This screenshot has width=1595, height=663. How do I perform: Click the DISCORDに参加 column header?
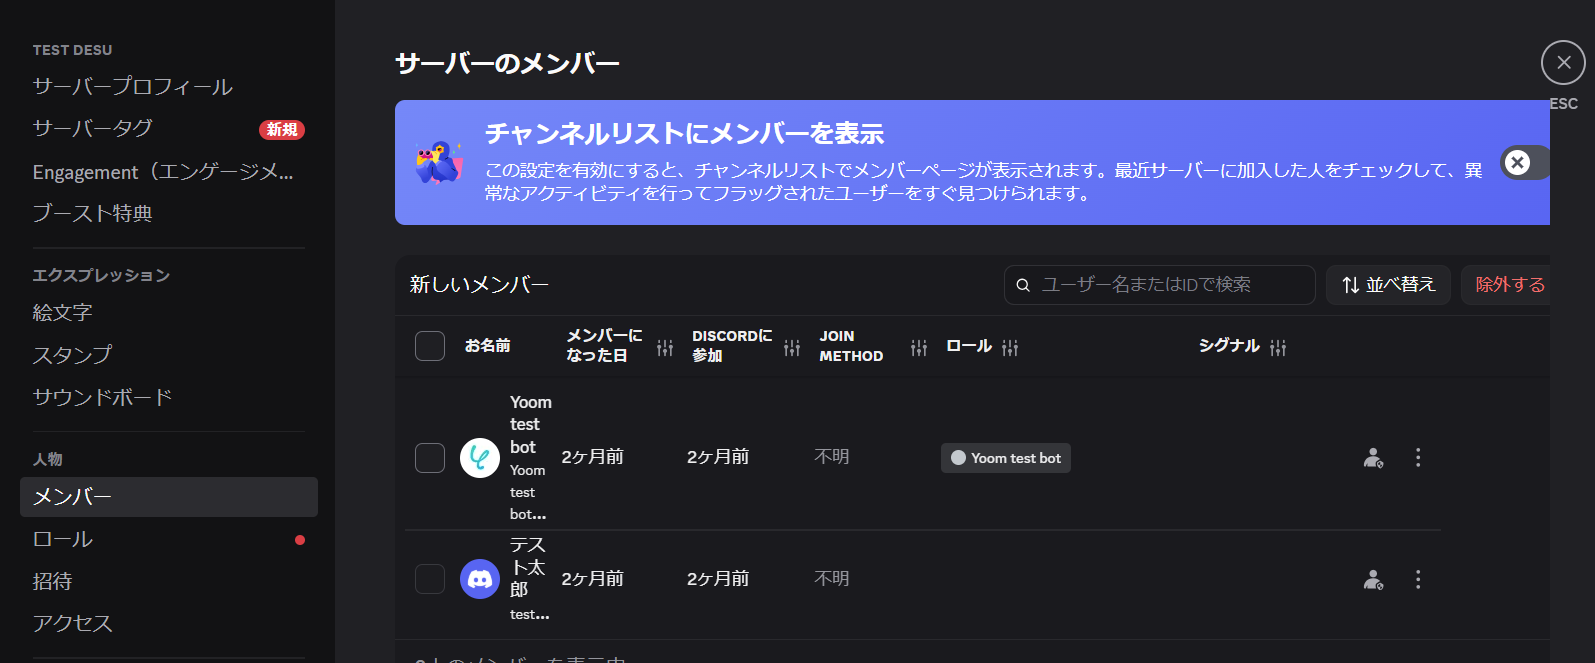732,346
